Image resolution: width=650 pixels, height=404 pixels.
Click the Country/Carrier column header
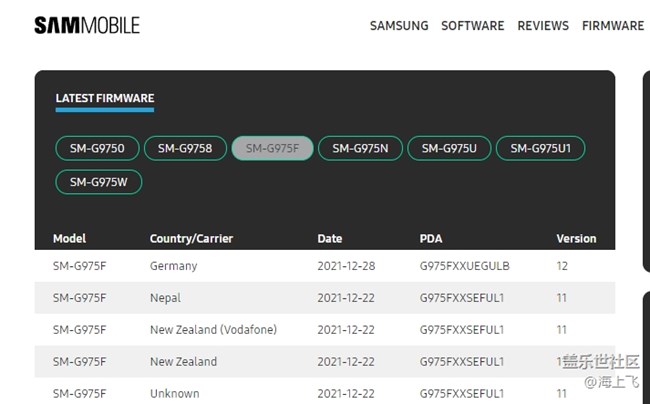pyautogui.click(x=192, y=239)
